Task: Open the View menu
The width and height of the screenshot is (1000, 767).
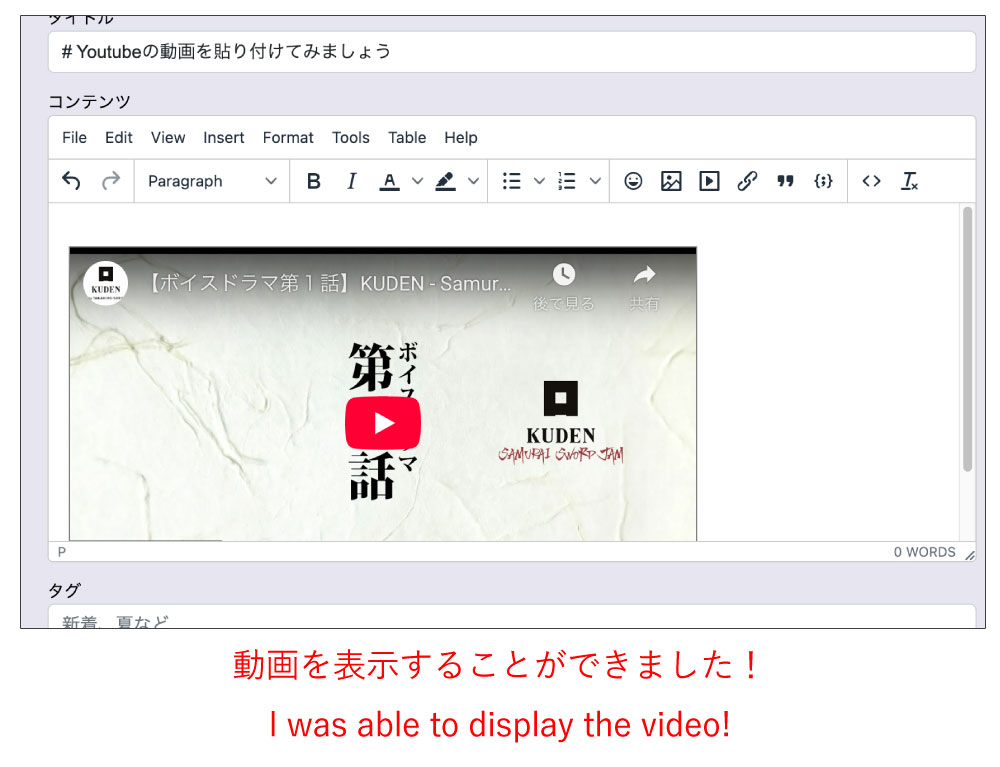Action: (168, 138)
